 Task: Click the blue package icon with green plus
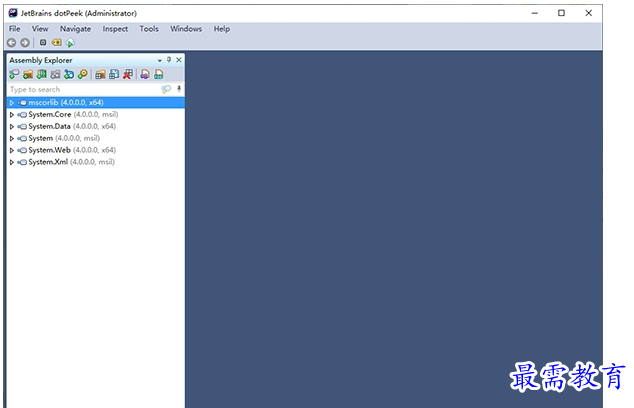(69, 74)
